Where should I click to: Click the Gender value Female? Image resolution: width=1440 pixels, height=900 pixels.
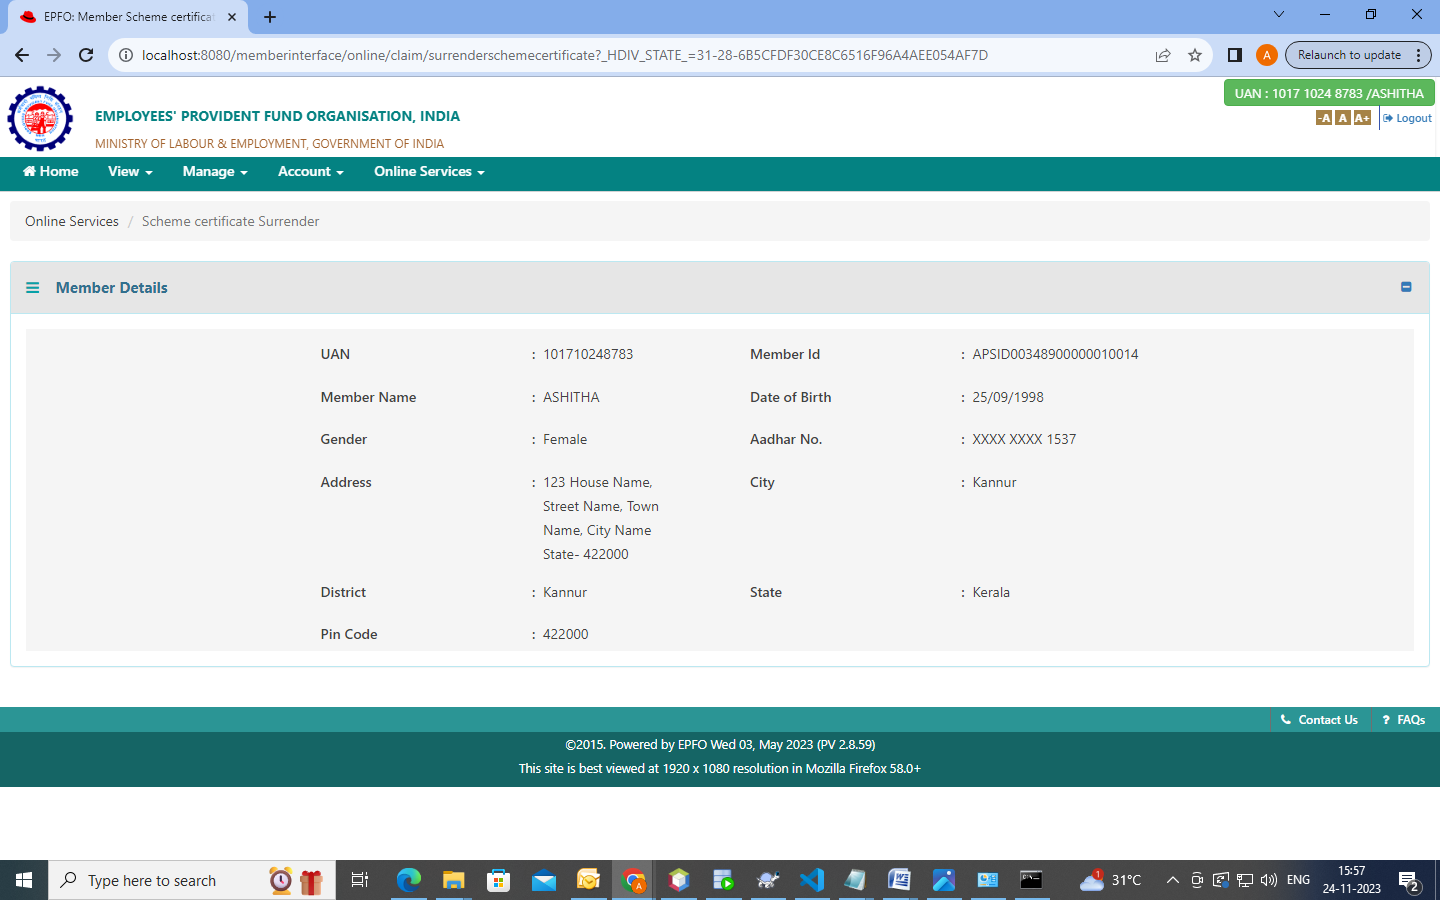click(x=565, y=439)
